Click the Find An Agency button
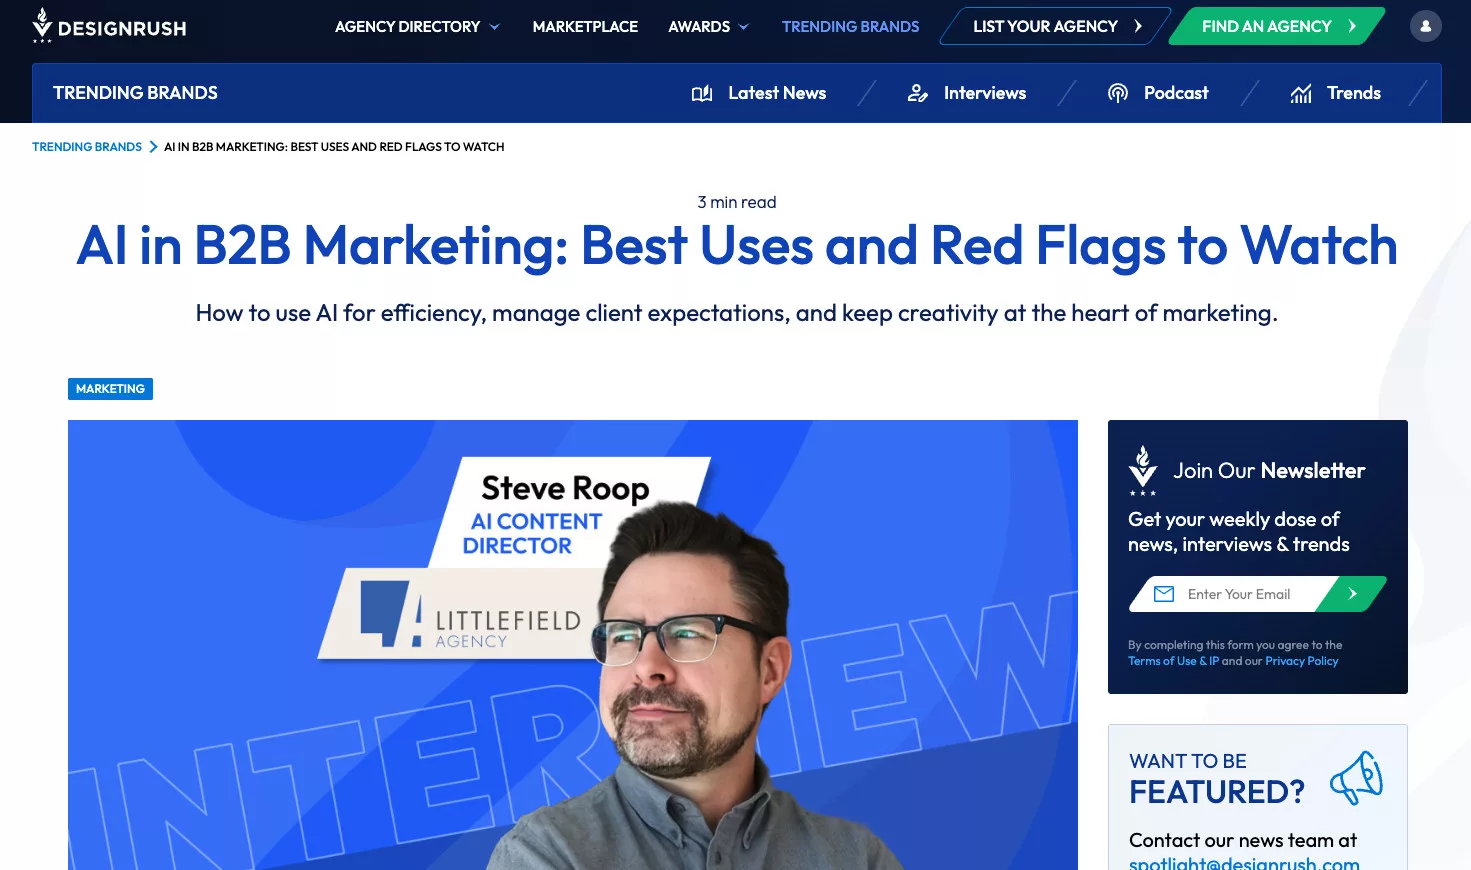The width and height of the screenshot is (1471, 870). click(1277, 27)
